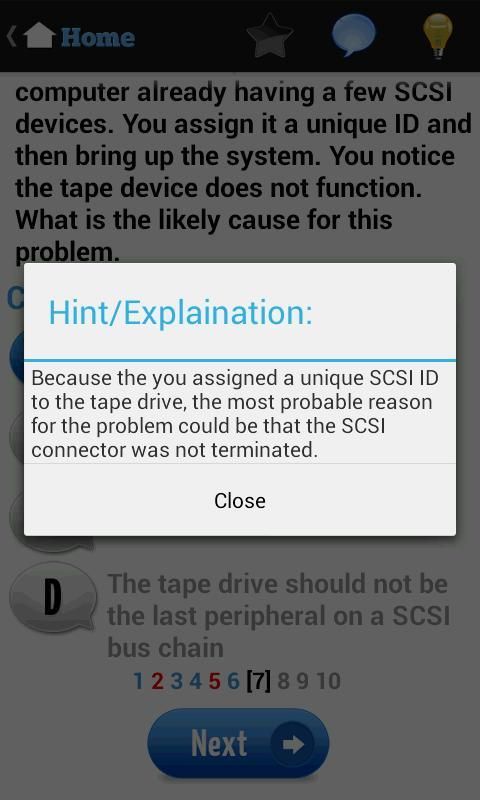The width and height of the screenshot is (480, 800).
Task: Select current question [7] marker
Action: (x=259, y=681)
